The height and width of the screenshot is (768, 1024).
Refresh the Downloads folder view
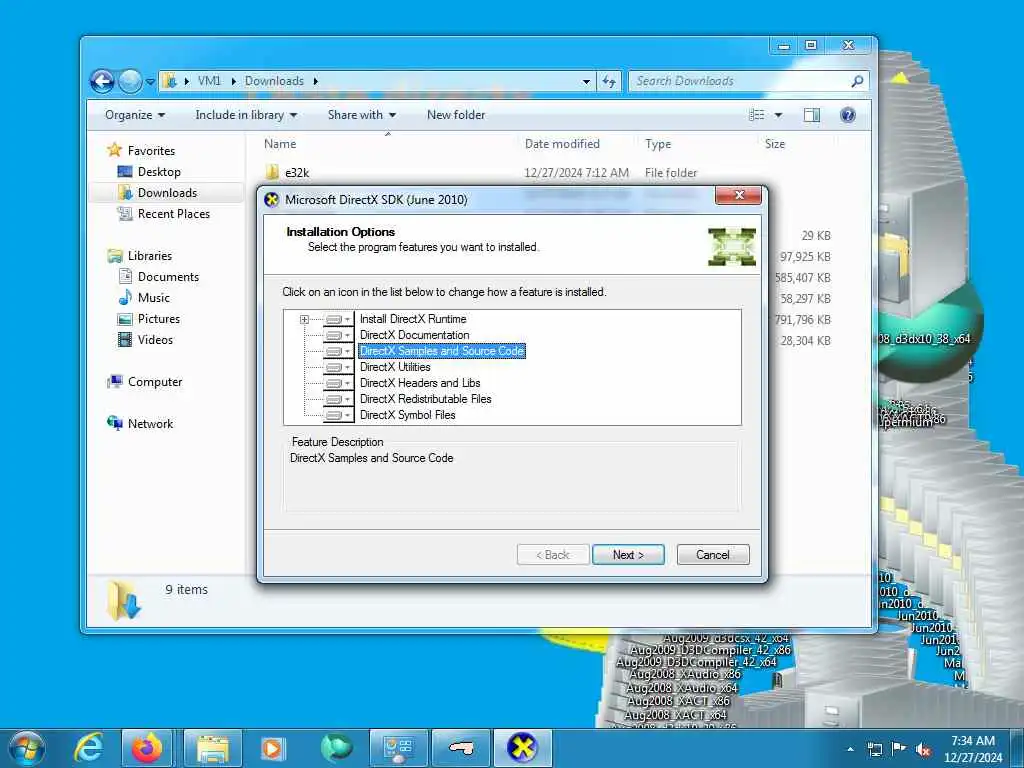click(x=609, y=82)
